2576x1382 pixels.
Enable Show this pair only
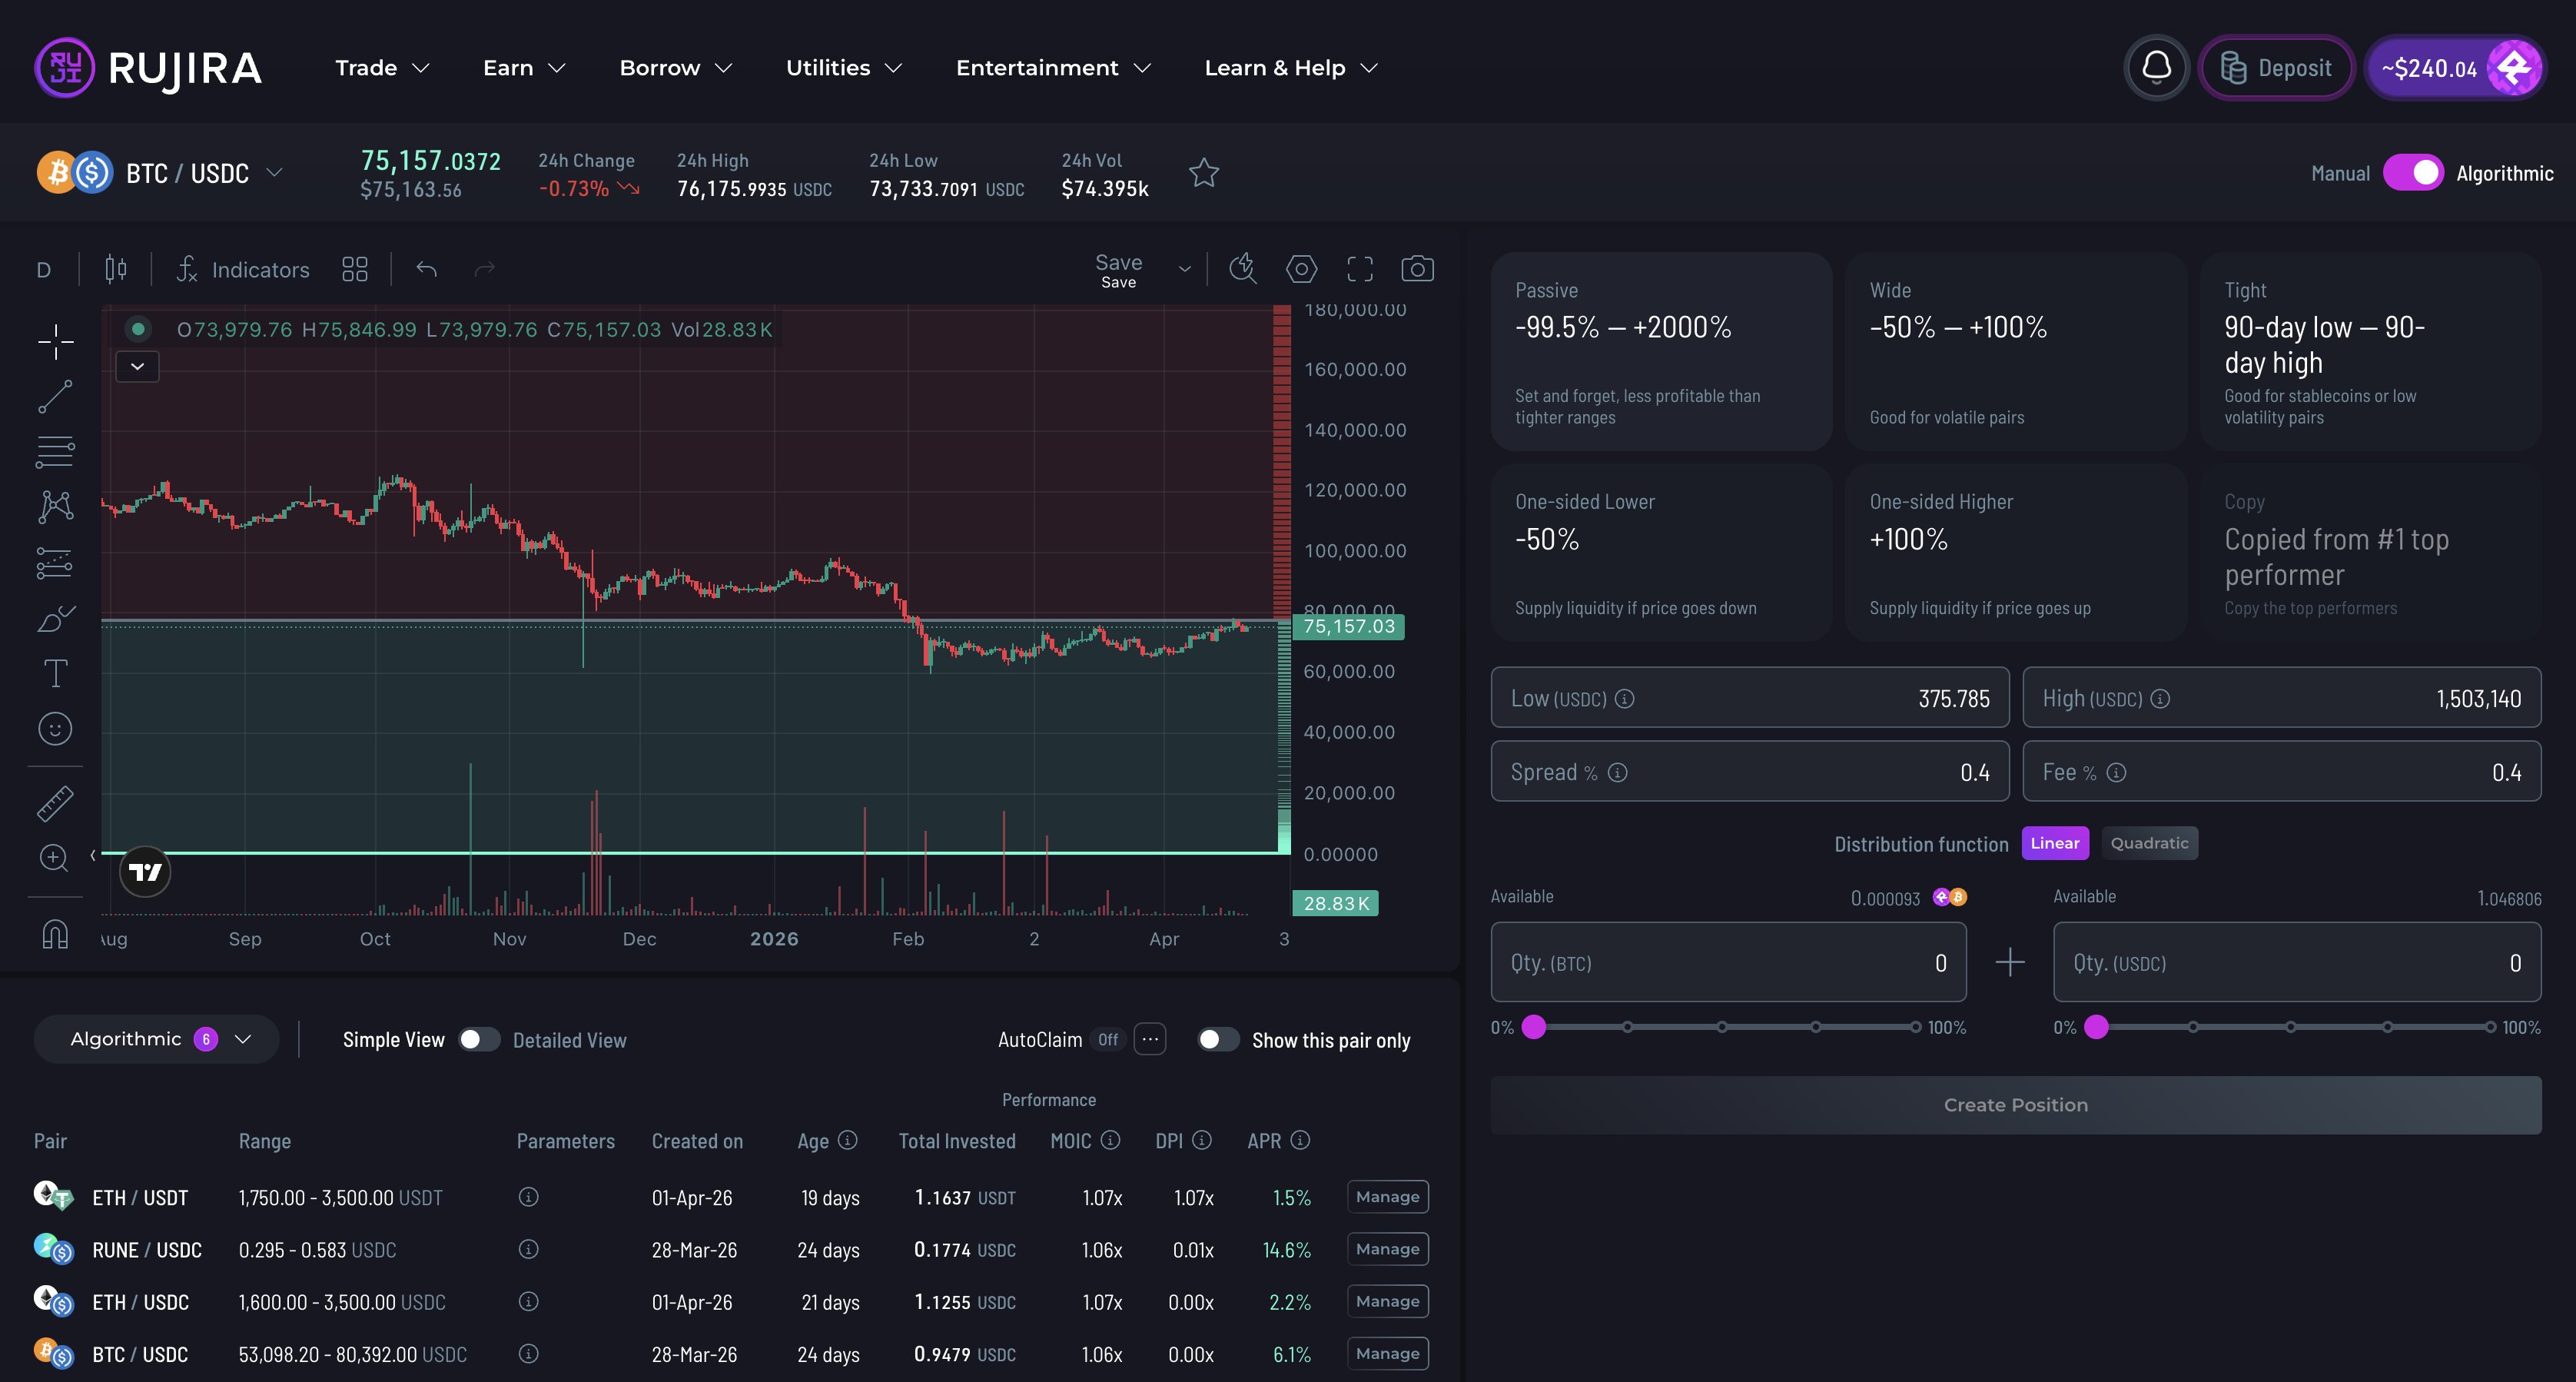pos(1219,1040)
